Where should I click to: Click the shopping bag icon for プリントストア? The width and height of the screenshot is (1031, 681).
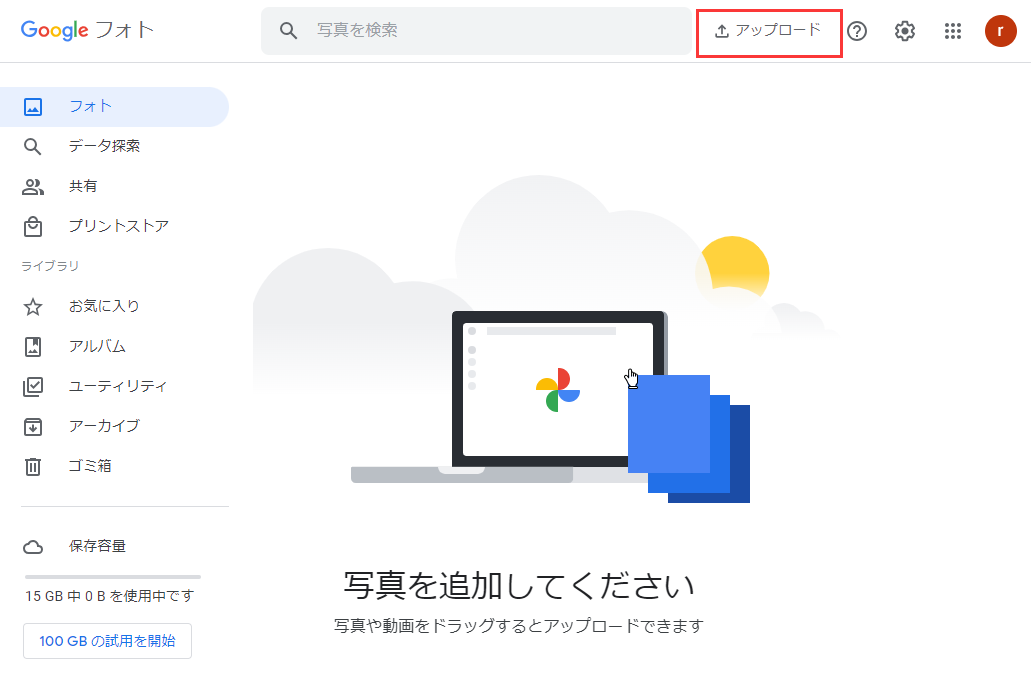[33, 227]
